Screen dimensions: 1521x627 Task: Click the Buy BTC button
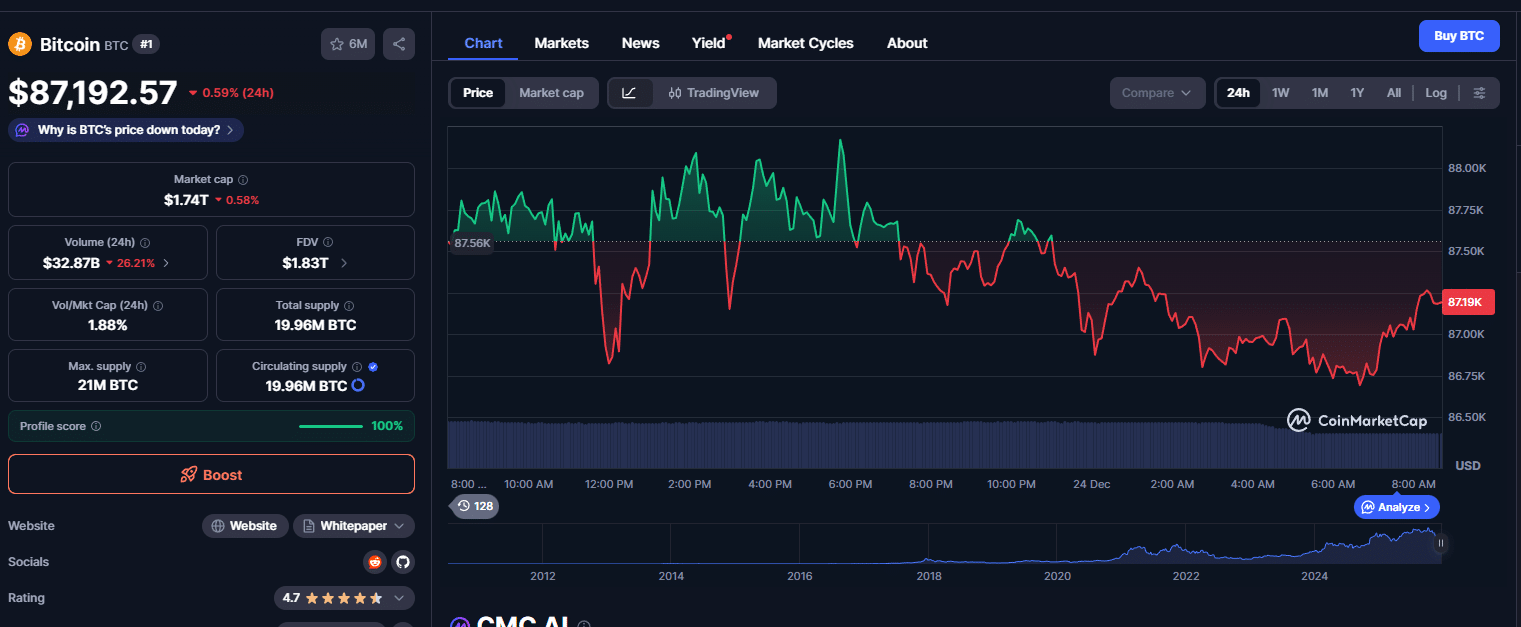click(x=1458, y=36)
